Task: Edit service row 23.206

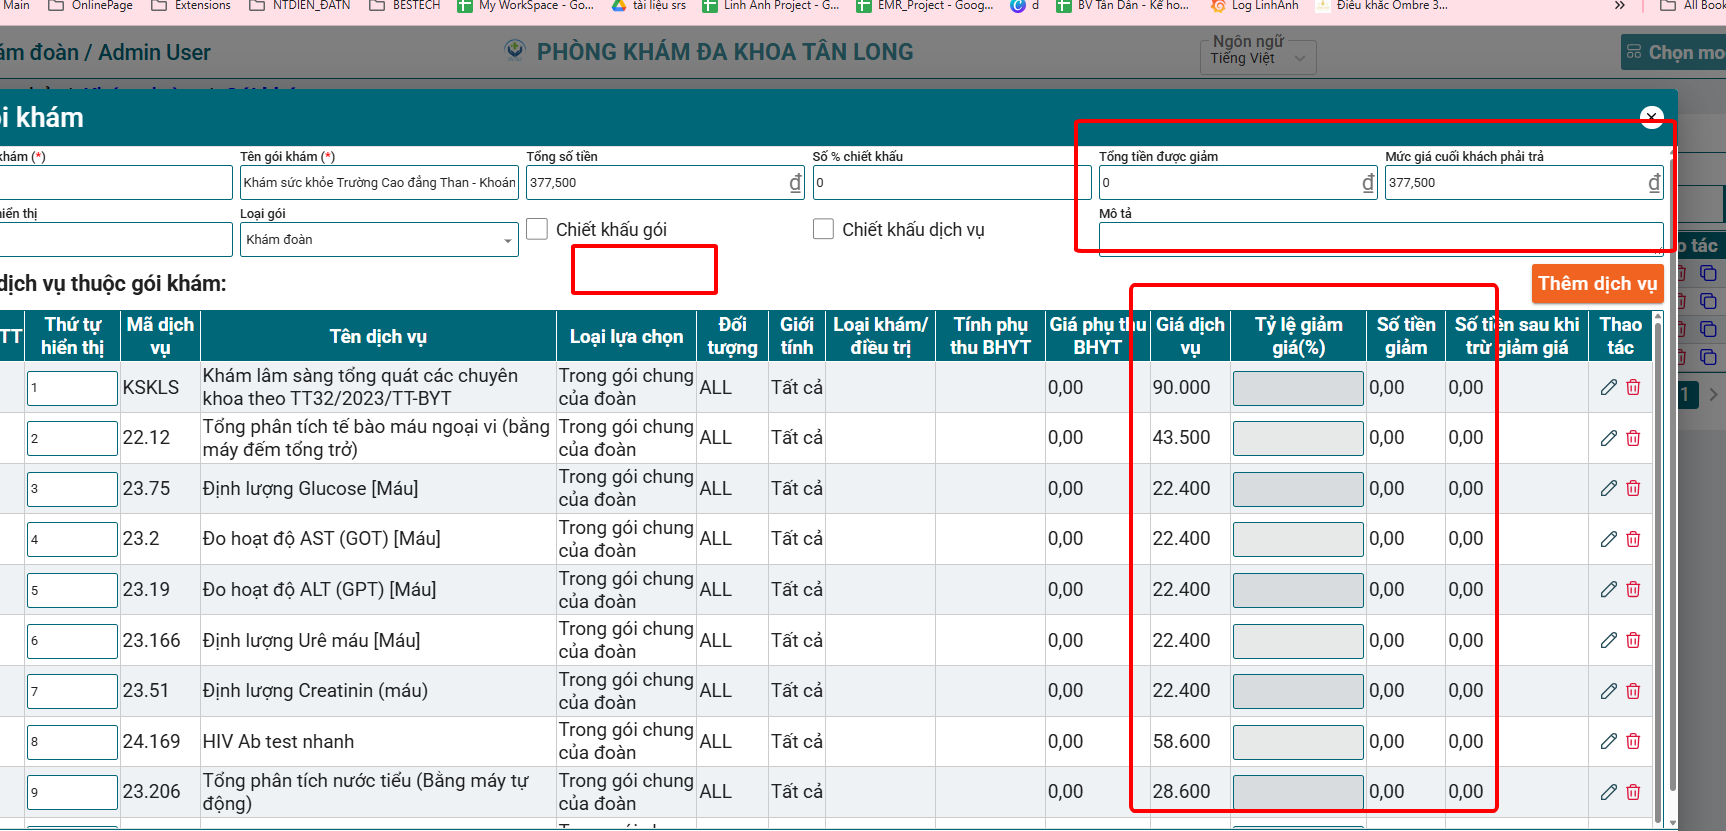Action: pos(1608,792)
